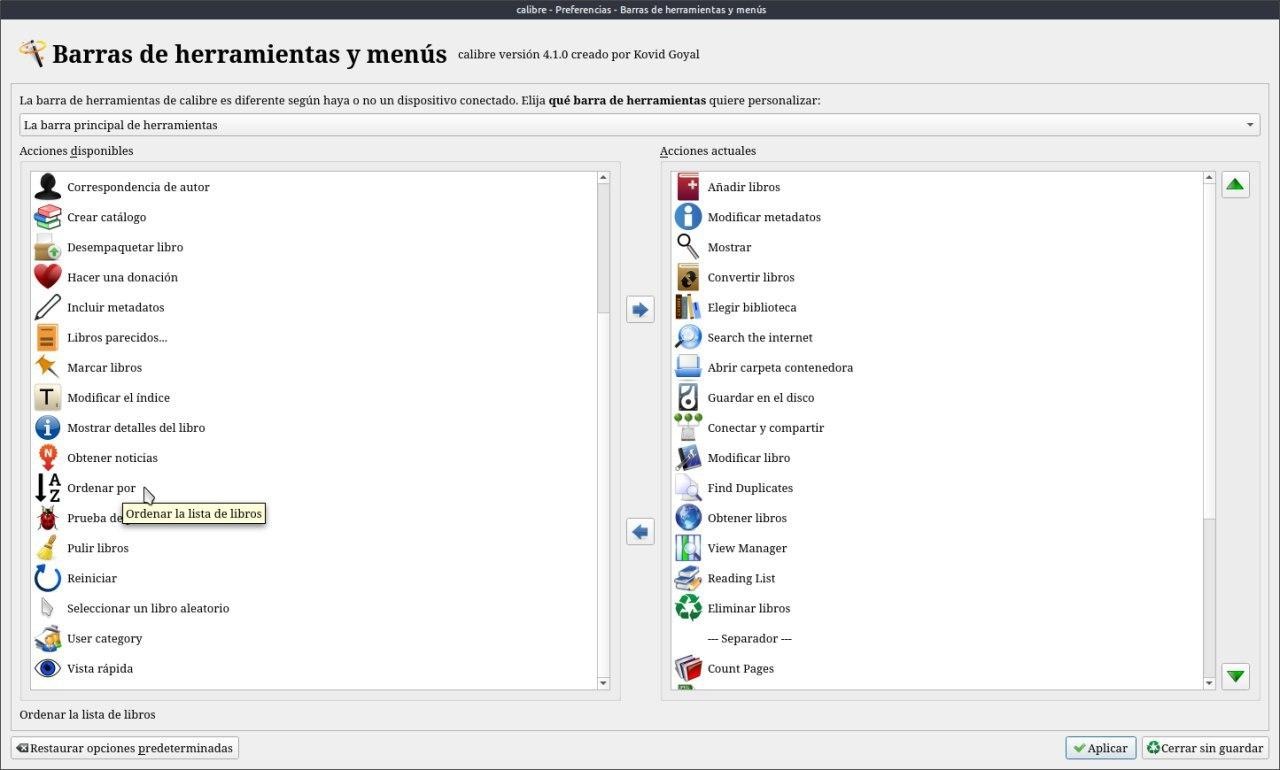Select the Crear catálogo books icon
1280x770 pixels.
(x=47, y=217)
